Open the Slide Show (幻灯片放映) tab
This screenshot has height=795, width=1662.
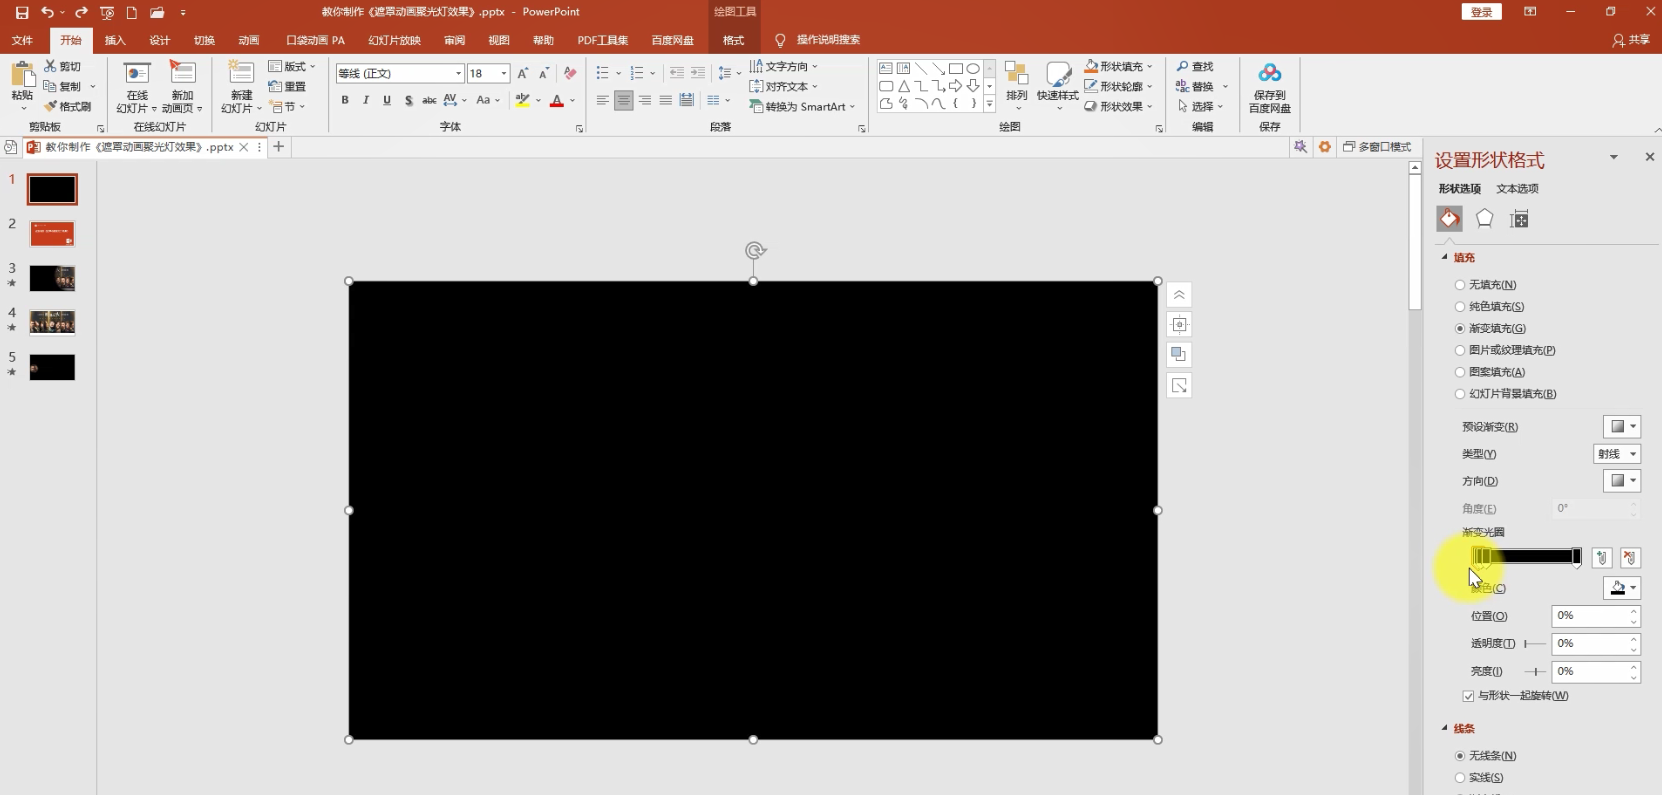(x=394, y=40)
